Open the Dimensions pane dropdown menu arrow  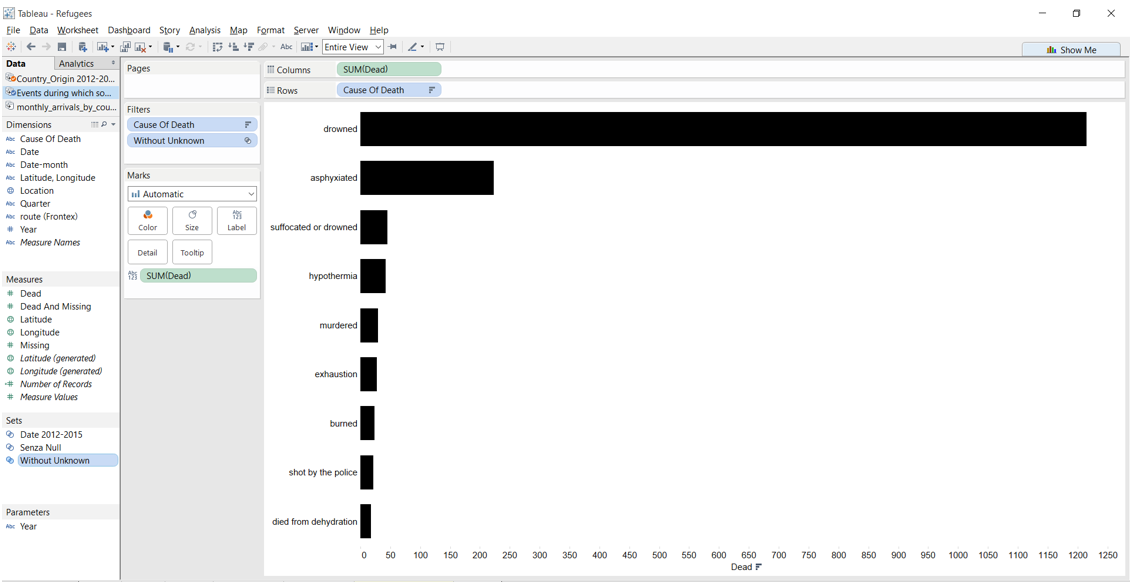click(113, 125)
